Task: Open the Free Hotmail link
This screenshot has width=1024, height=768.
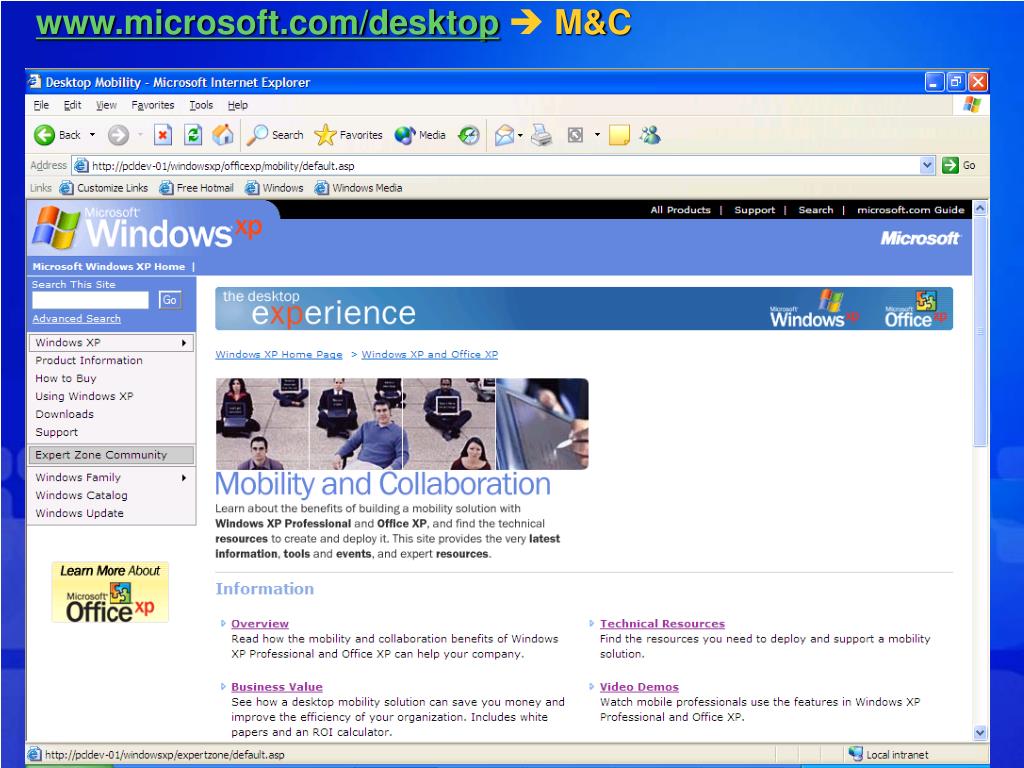Action: point(197,188)
